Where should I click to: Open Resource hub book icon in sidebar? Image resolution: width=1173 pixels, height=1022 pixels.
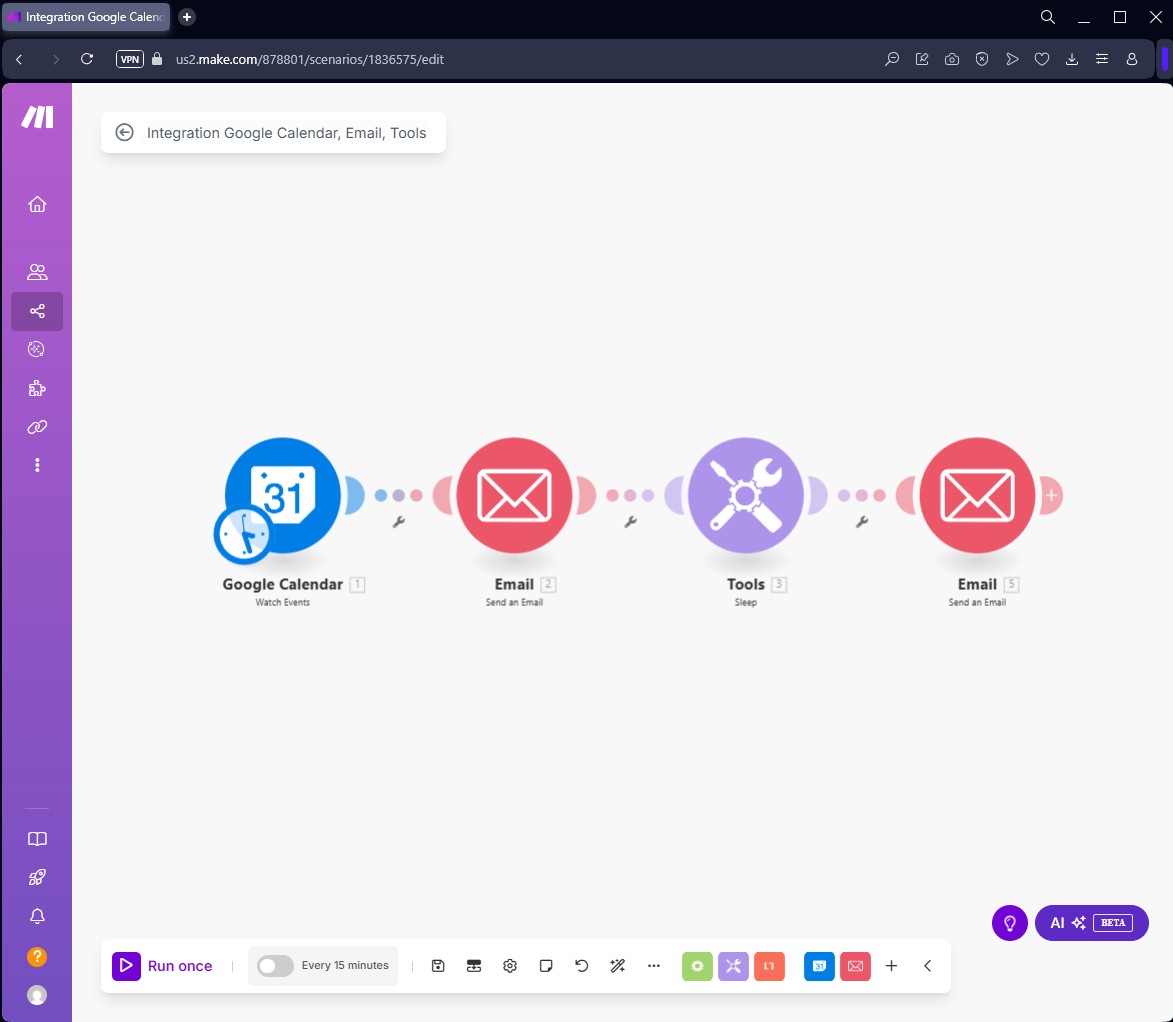37,839
